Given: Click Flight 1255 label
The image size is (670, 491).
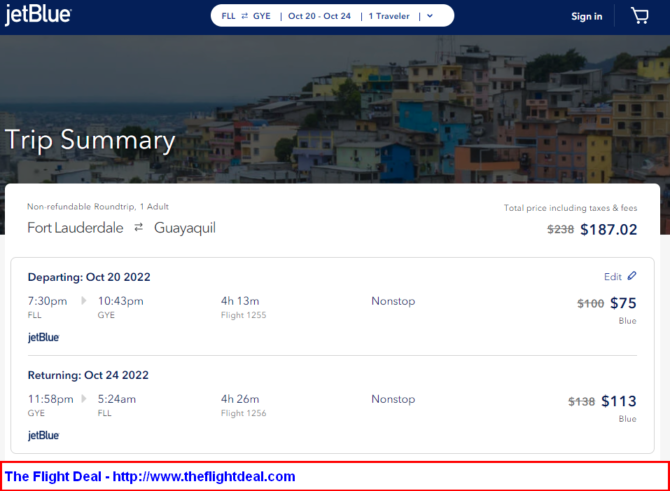Looking at the screenshot, I should (244, 315).
